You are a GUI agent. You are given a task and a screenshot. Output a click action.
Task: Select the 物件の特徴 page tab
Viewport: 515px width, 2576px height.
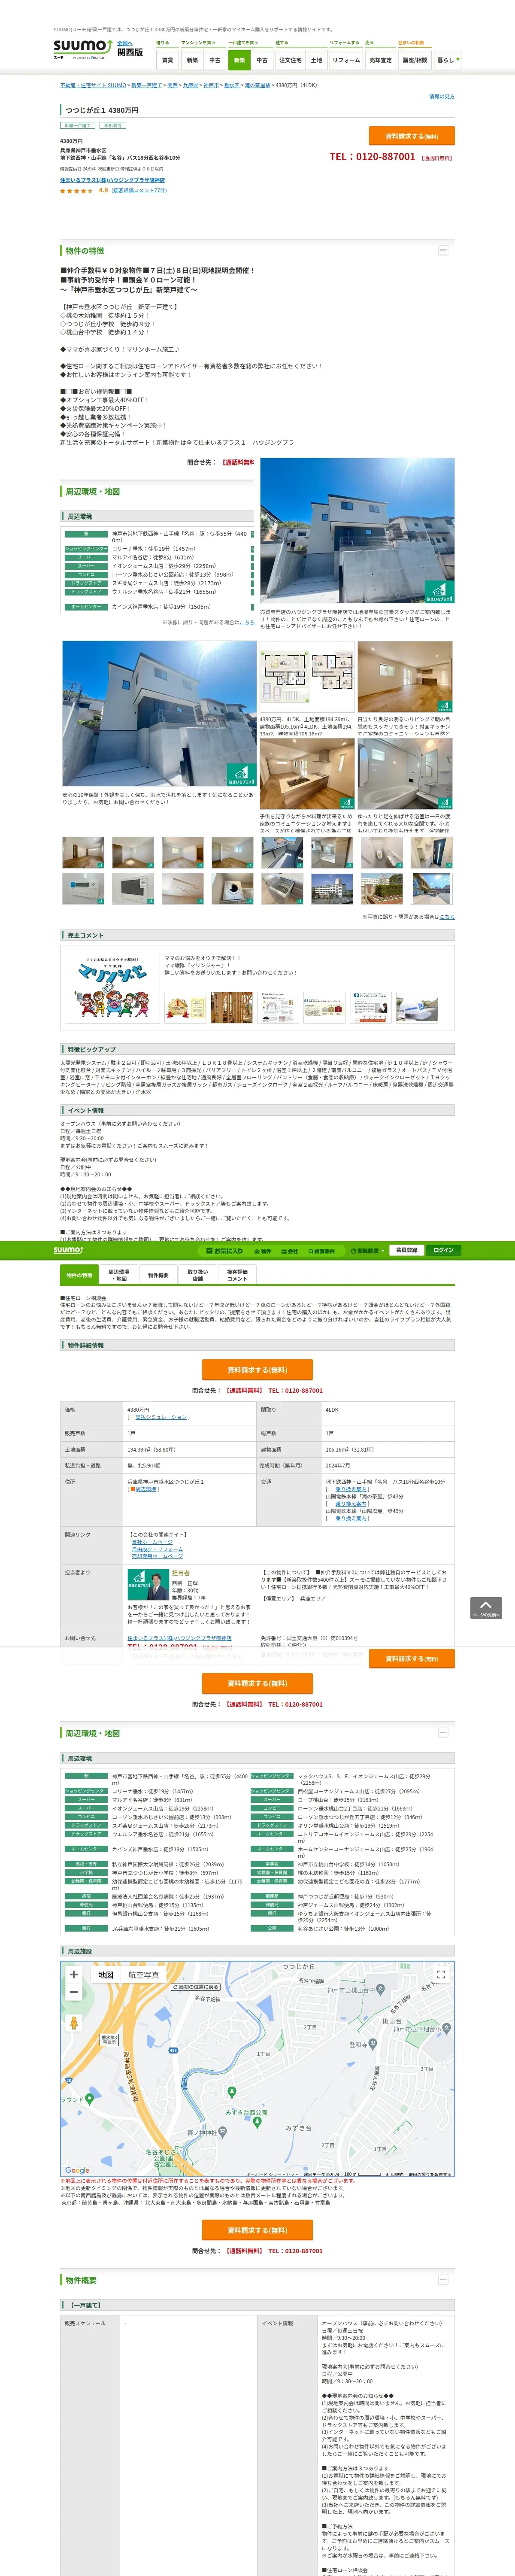(79, 1275)
